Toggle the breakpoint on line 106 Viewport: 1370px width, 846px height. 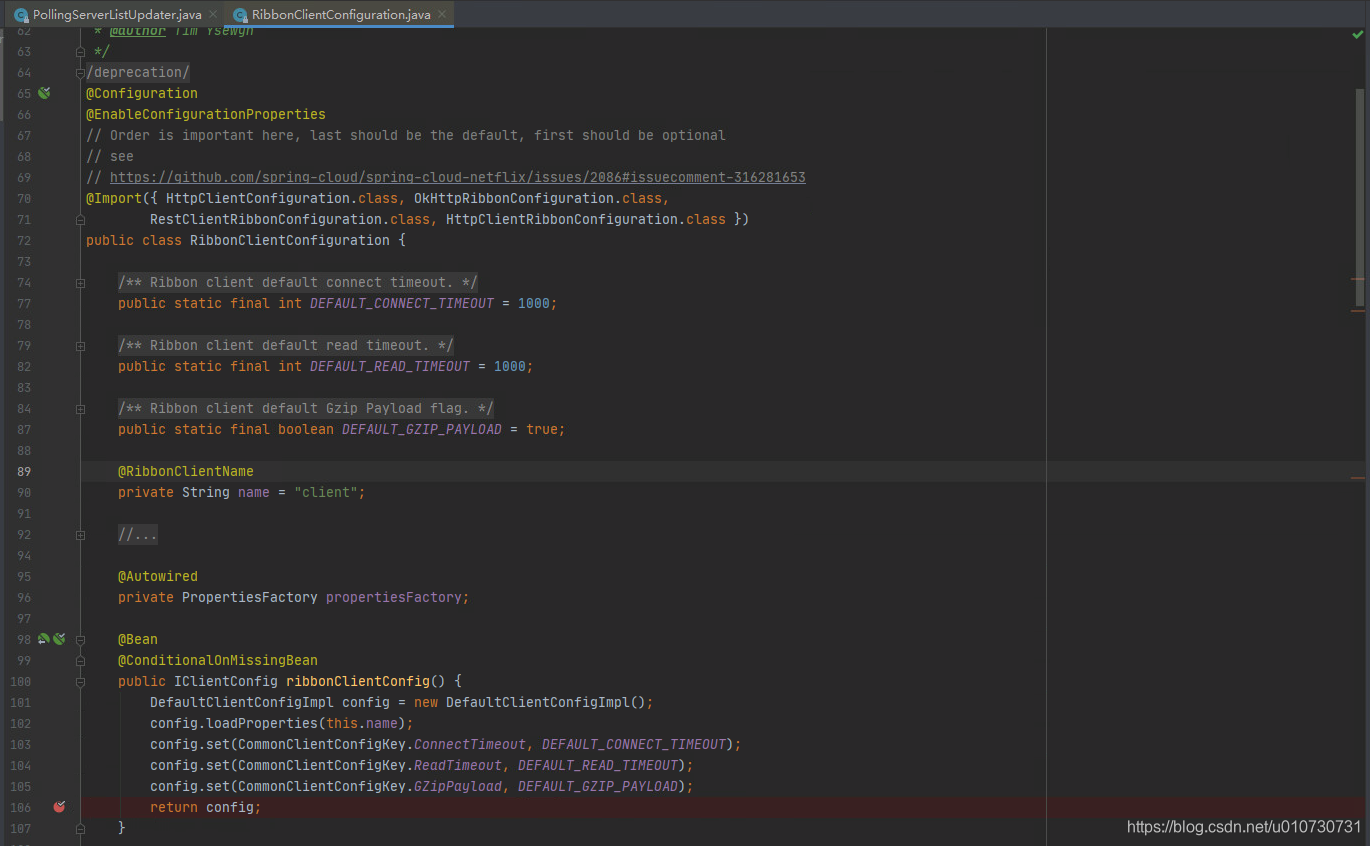point(59,807)
